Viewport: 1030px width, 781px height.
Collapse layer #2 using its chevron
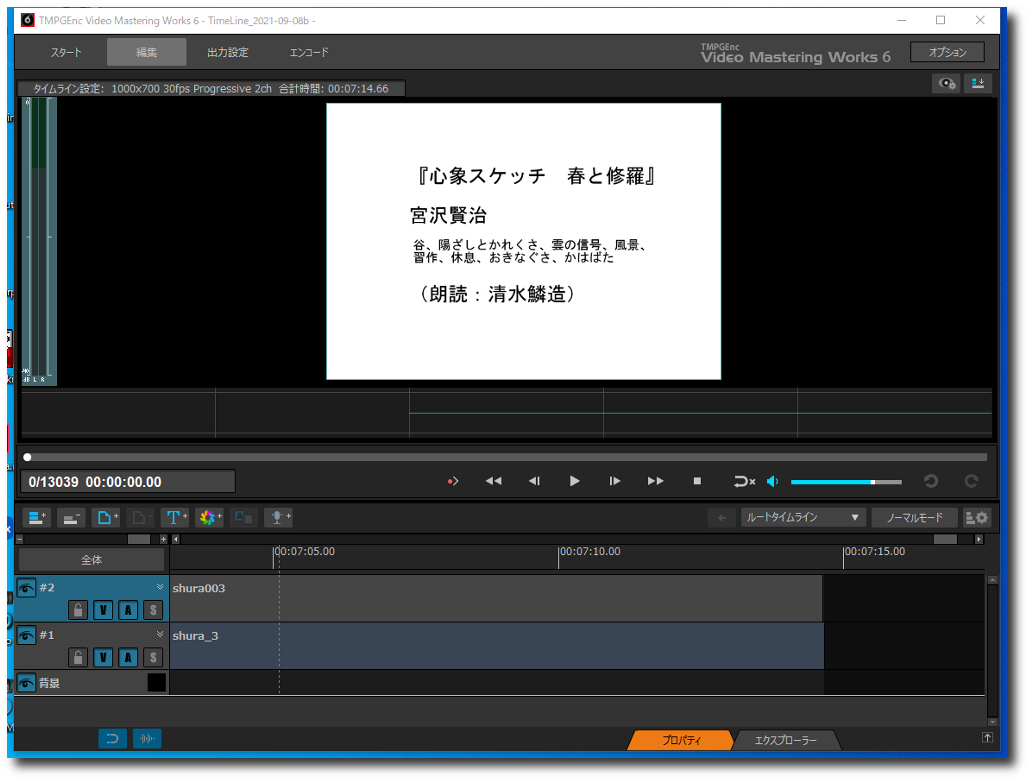159,587
